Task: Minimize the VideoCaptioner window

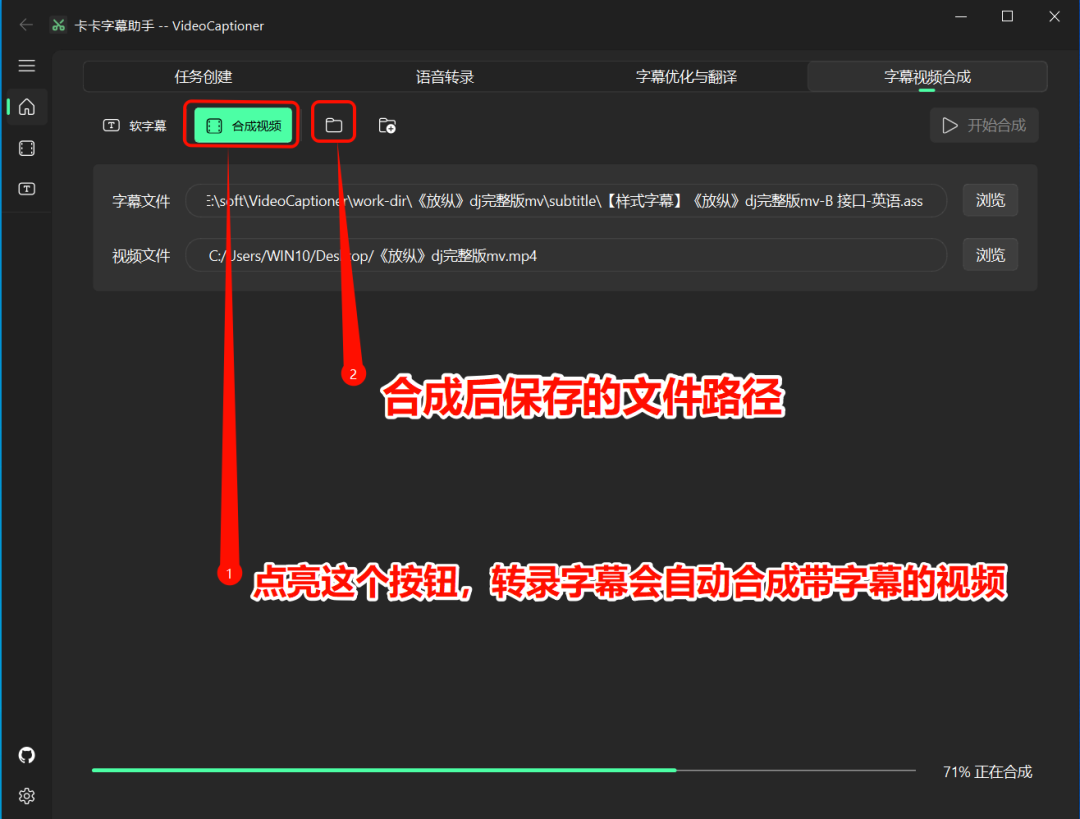Action: pos(961,17)
